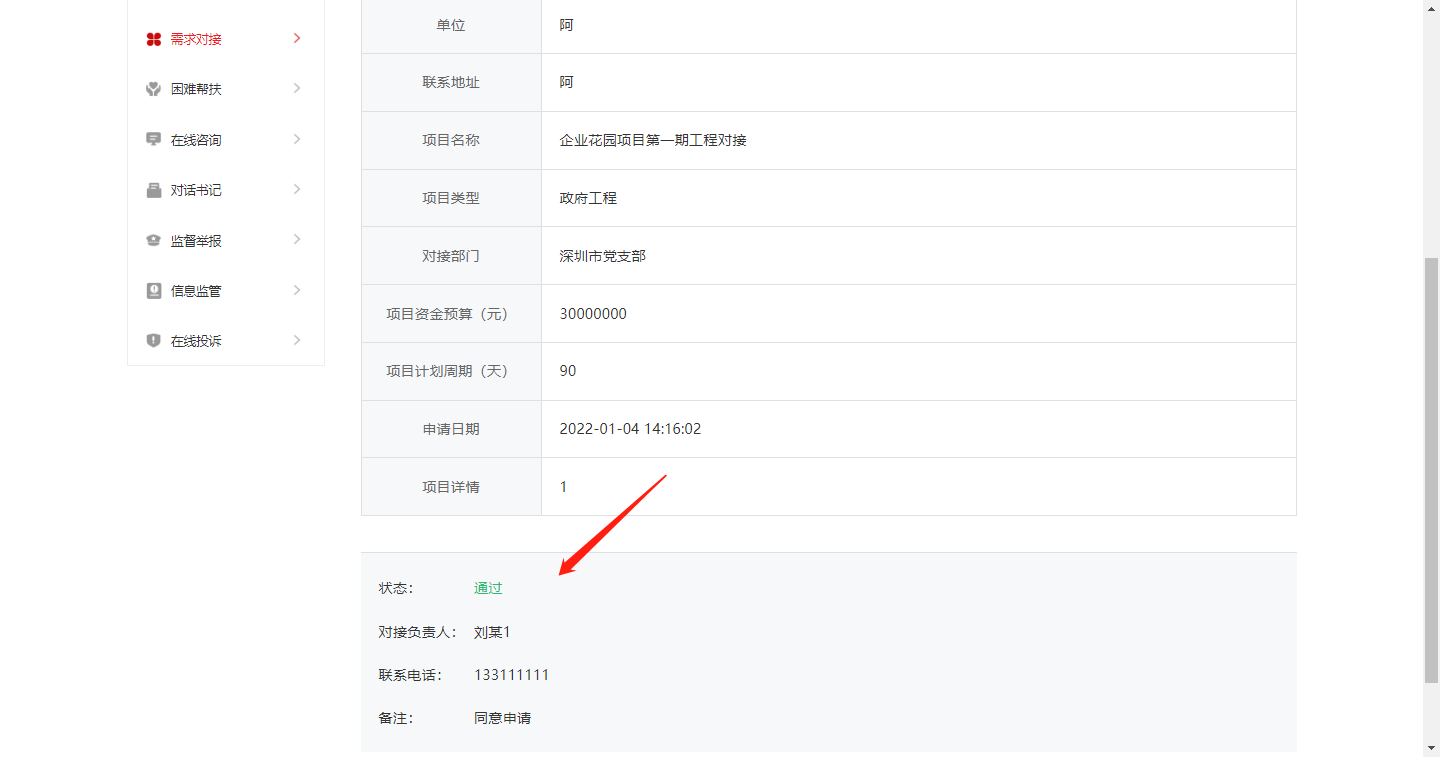Click the scrollbar down arrow
Viewport: 1440px width, 757px height.
1431,748
